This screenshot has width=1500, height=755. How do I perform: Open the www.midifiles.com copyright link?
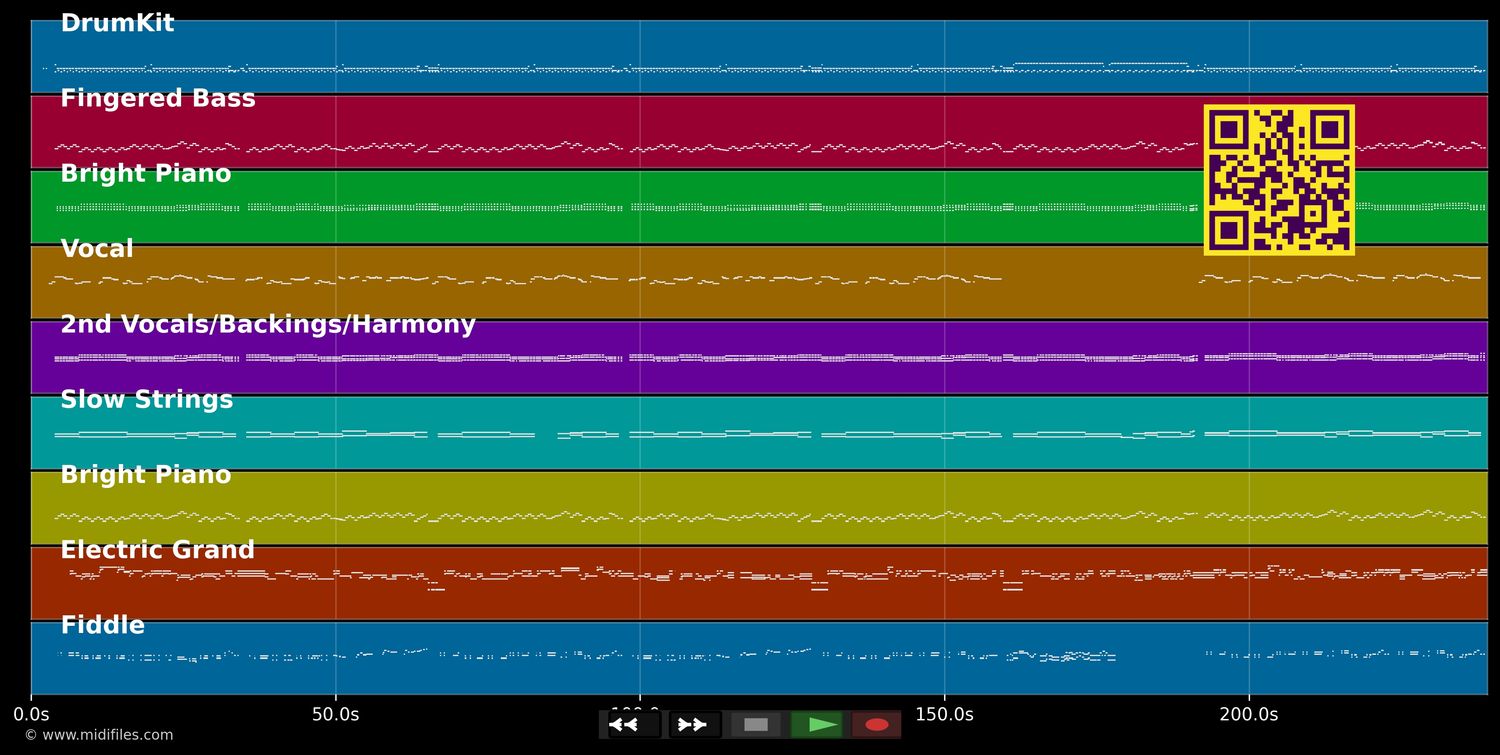[x=99, y=735]
